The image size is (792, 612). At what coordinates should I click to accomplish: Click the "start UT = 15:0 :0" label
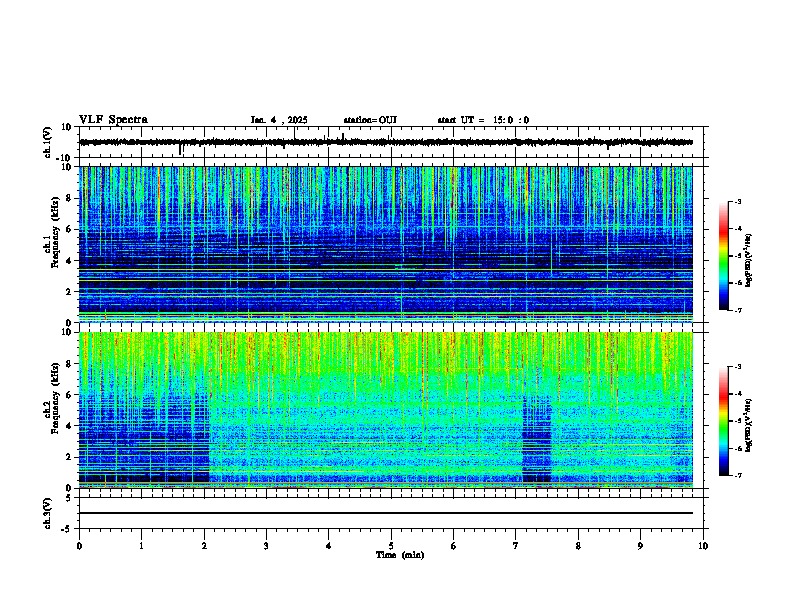tap(483, 120)
